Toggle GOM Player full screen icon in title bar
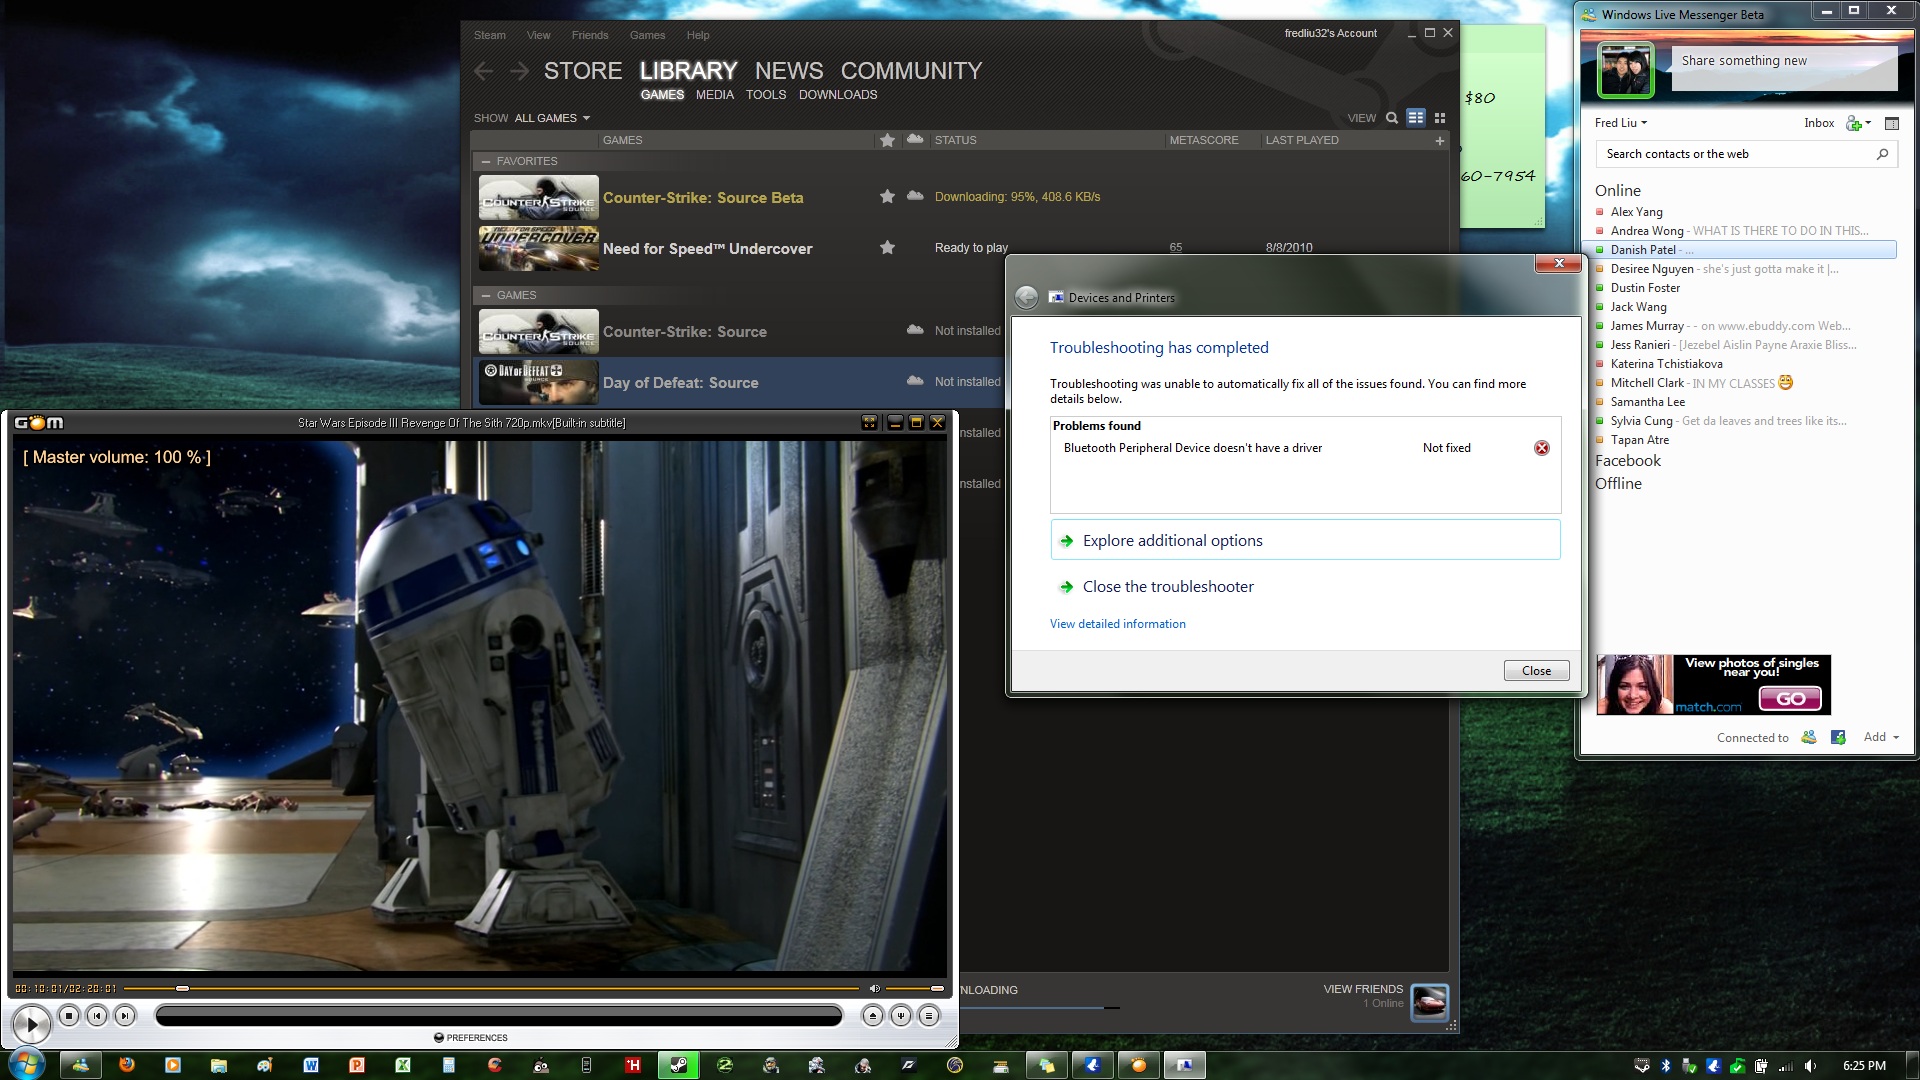The image size is (1920, 1080). (870, 423)
